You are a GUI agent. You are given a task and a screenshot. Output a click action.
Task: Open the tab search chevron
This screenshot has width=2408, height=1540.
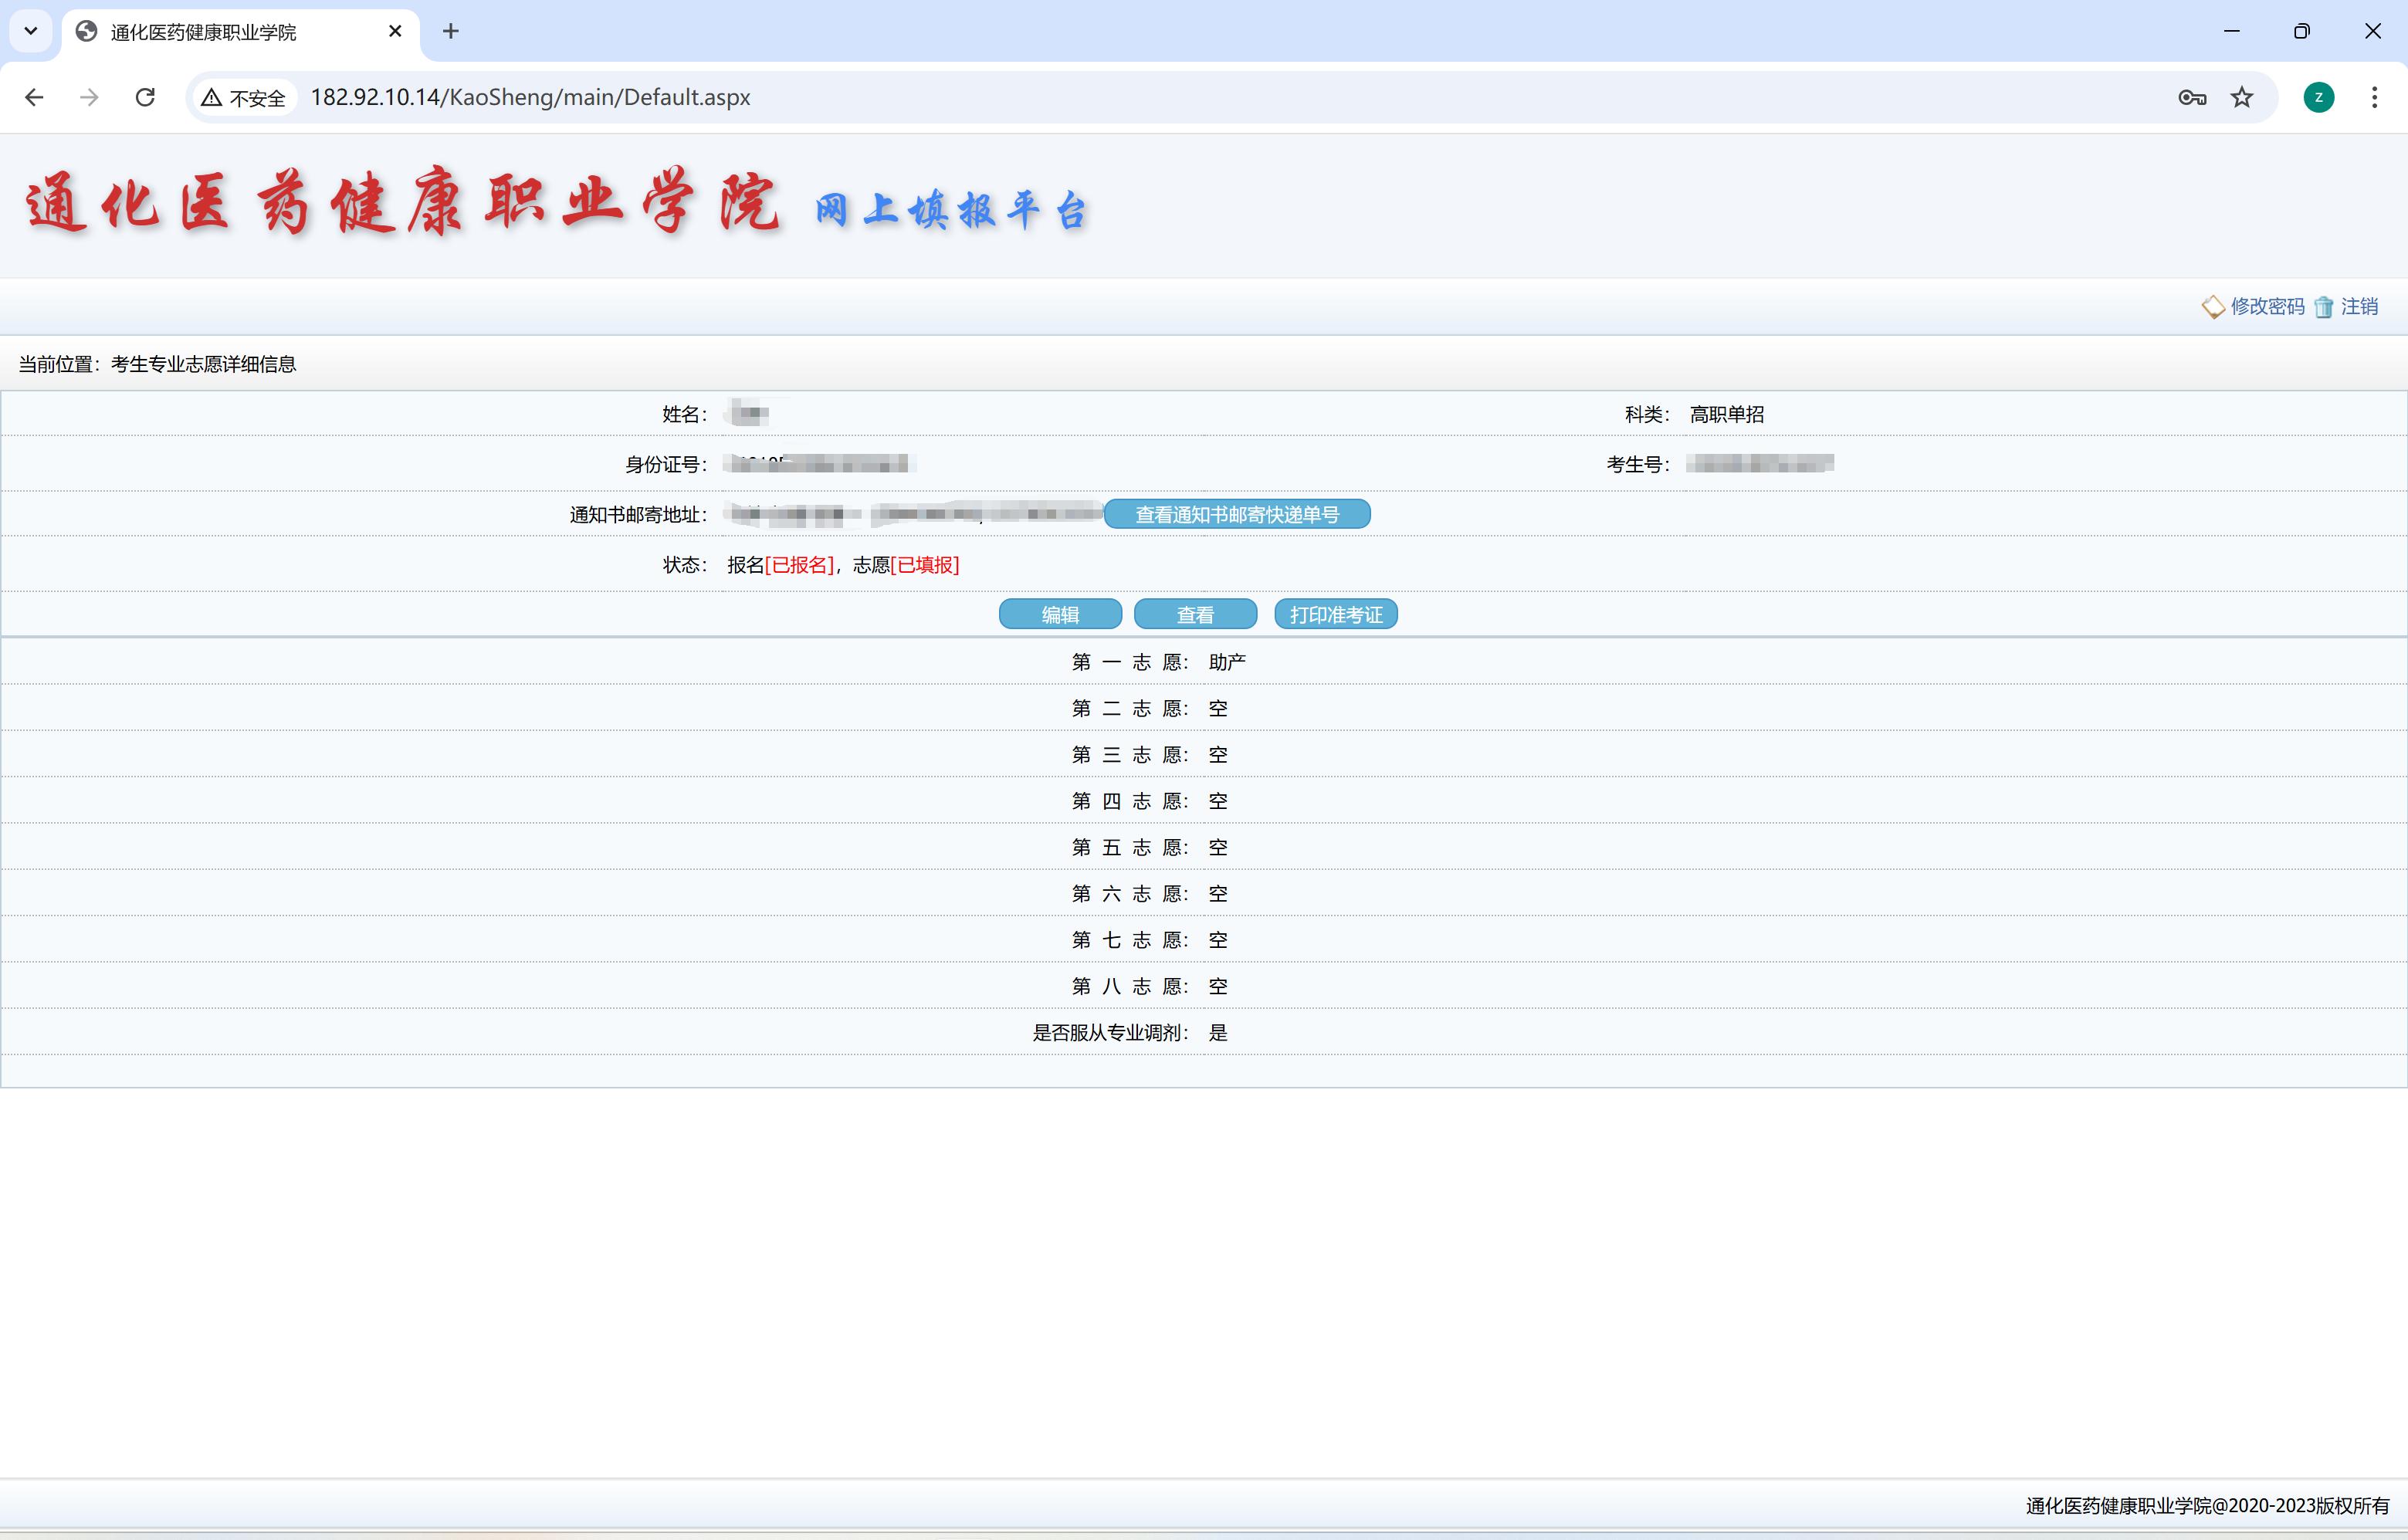pyautogui.click(x=31, y=31)
